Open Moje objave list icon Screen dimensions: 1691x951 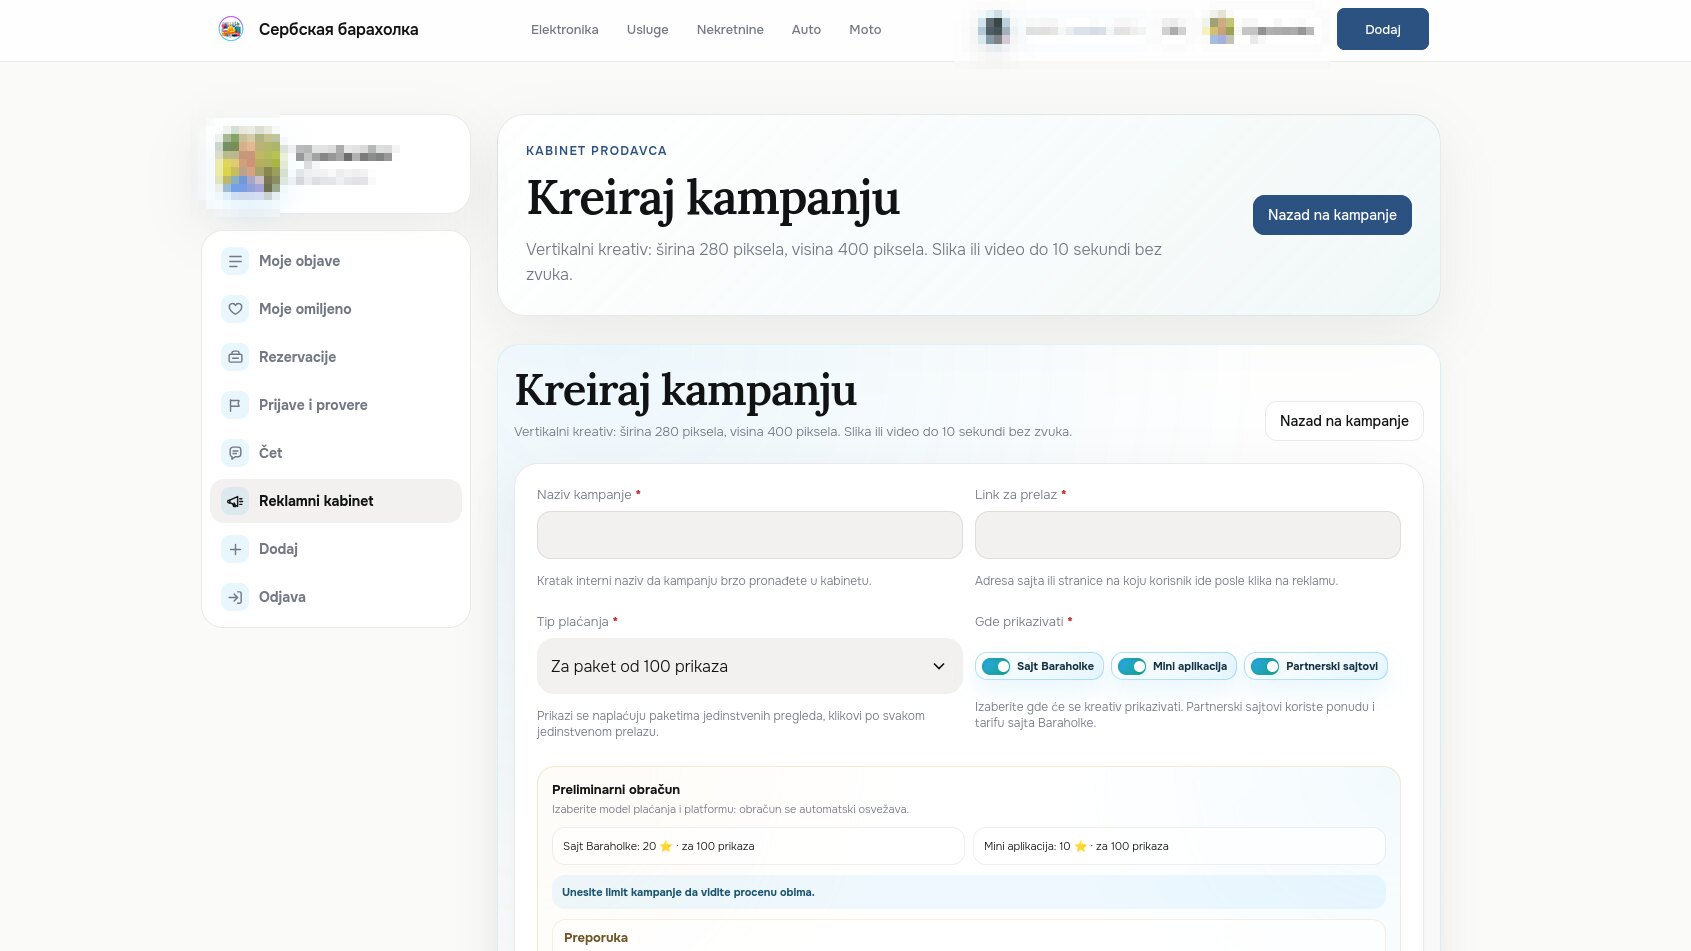[x=235, y=261]
